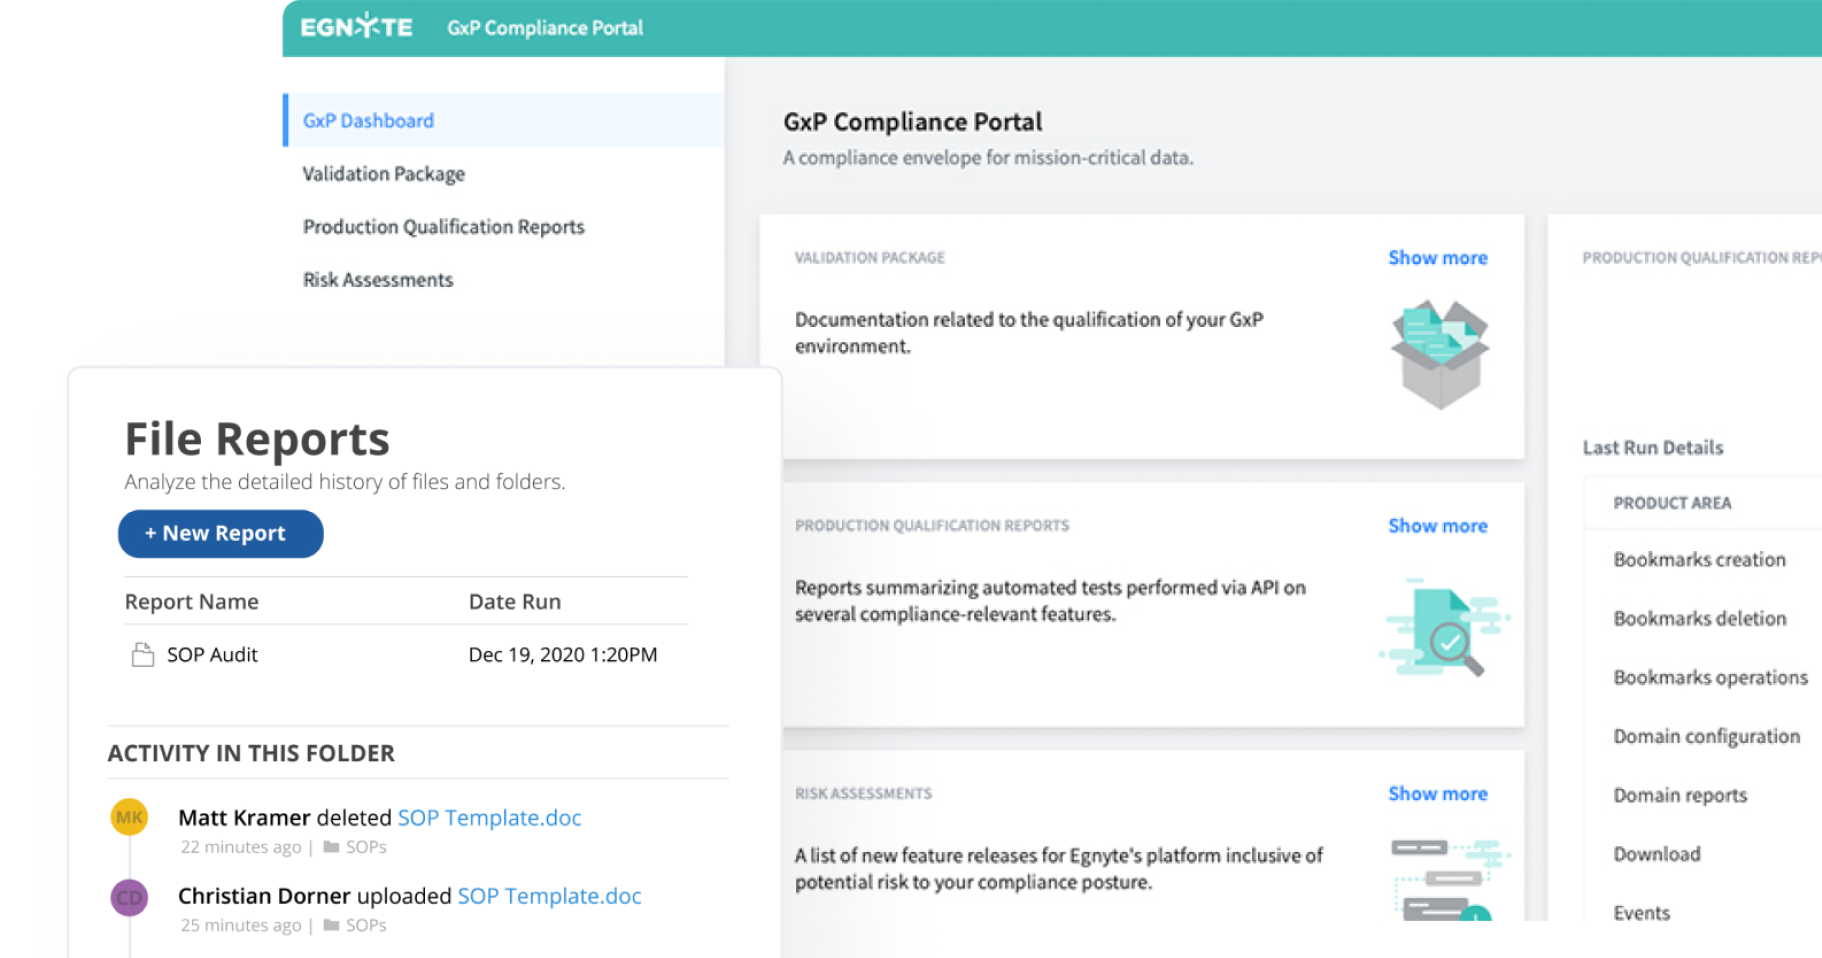The image size is (1822, 958).
Task: Click Christian Dorner's CD avatar
Action: click(x=129, y=897)
